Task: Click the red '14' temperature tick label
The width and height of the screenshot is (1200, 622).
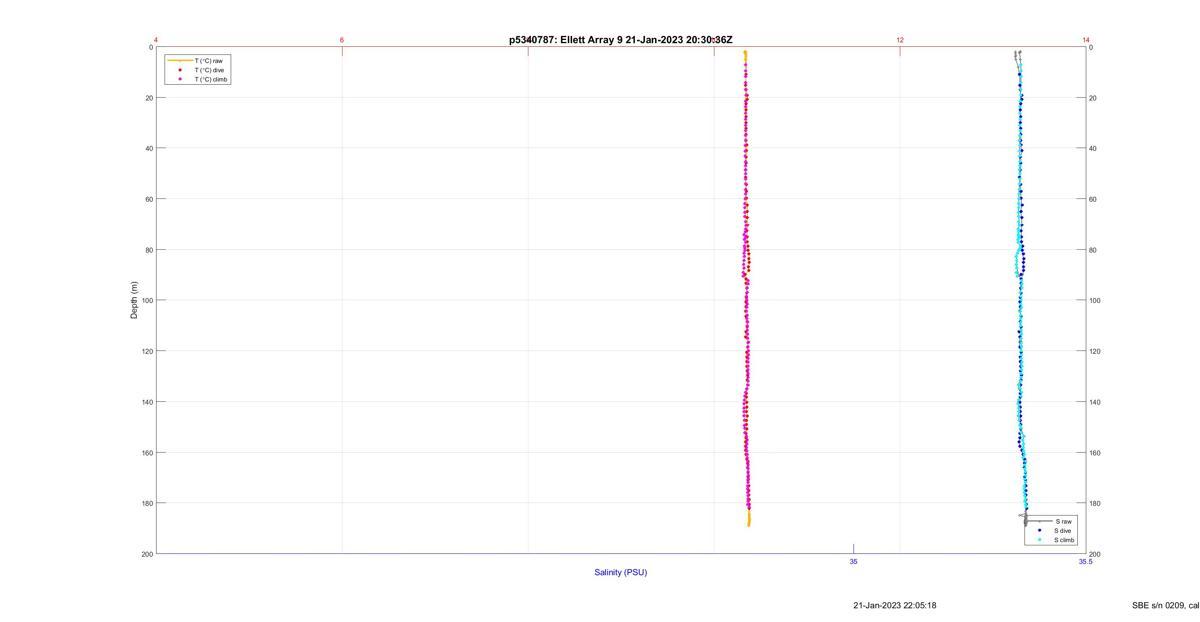Action: [1086, 40]
